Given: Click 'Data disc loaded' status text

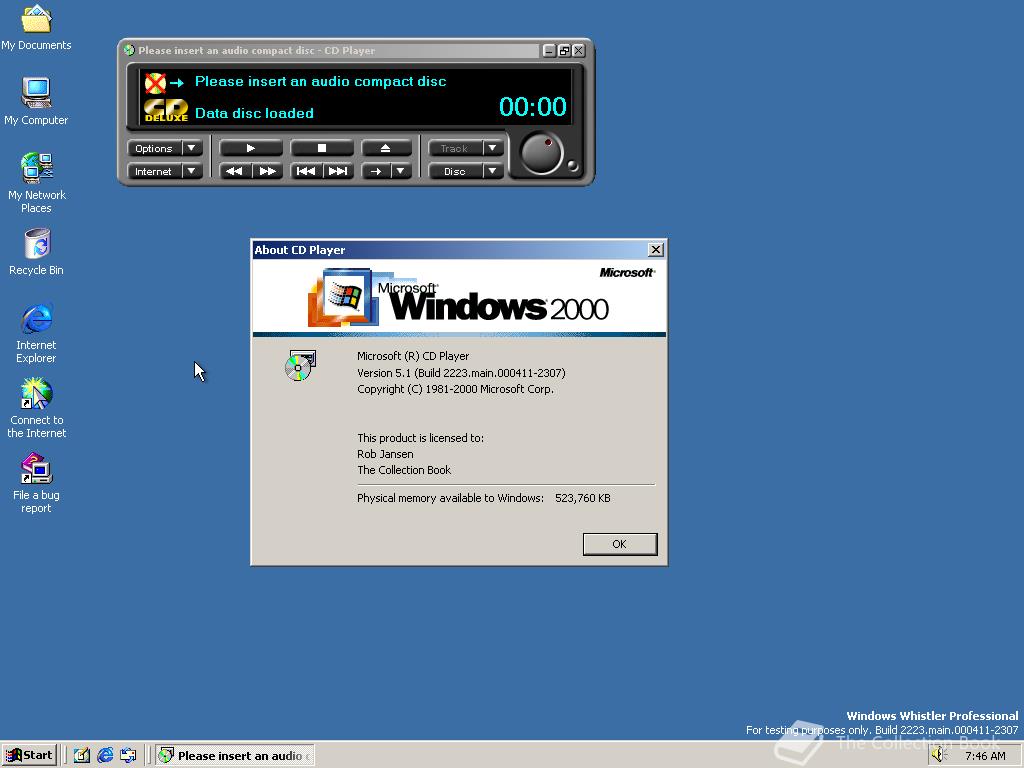Looking at the screenshot, I should [x=254, y=113].
